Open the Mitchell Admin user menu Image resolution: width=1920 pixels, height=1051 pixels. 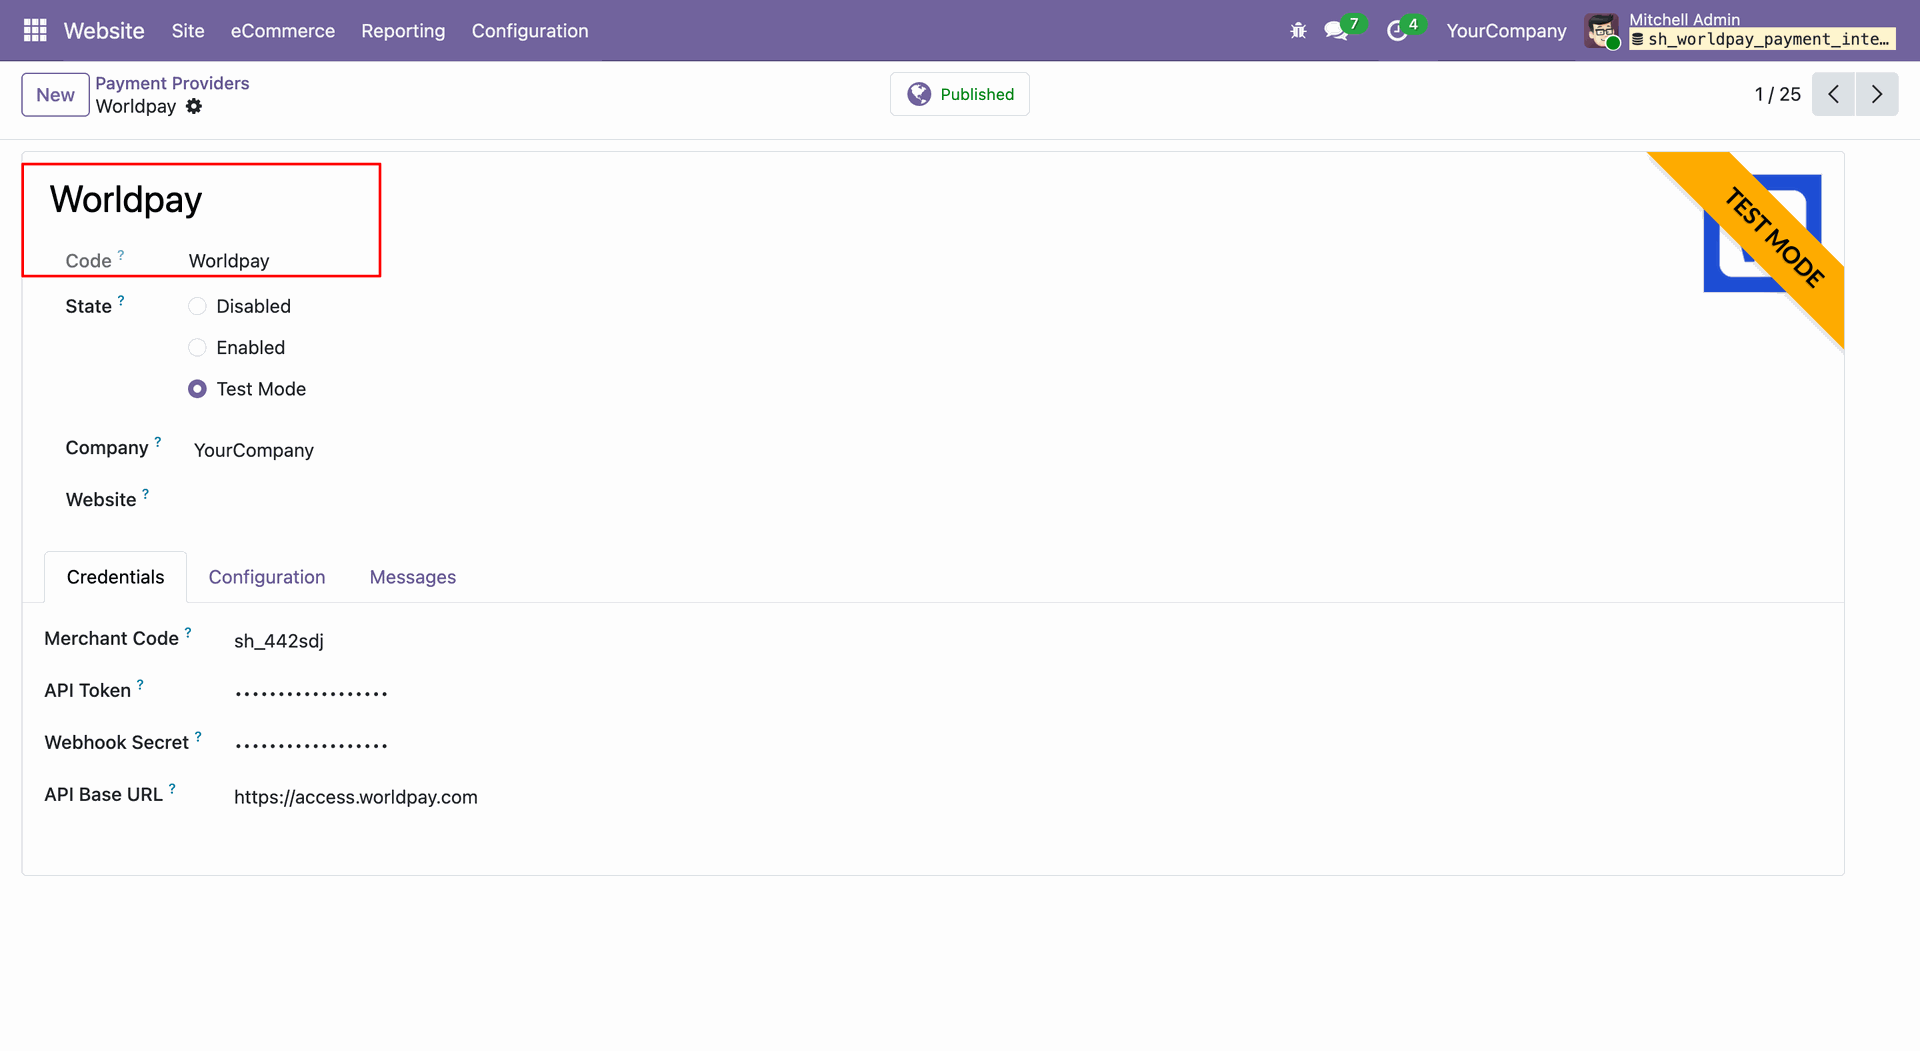click(x=1741, y=31)
